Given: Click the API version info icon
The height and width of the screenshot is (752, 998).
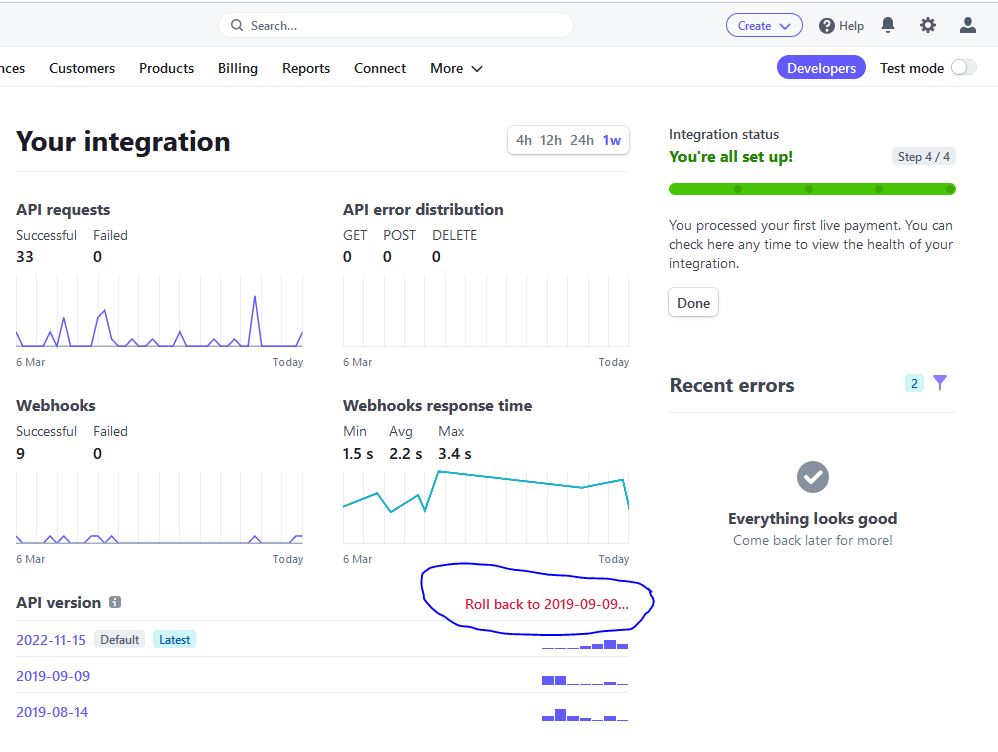Looking at the screenshot, I should [x=115, y=602].
